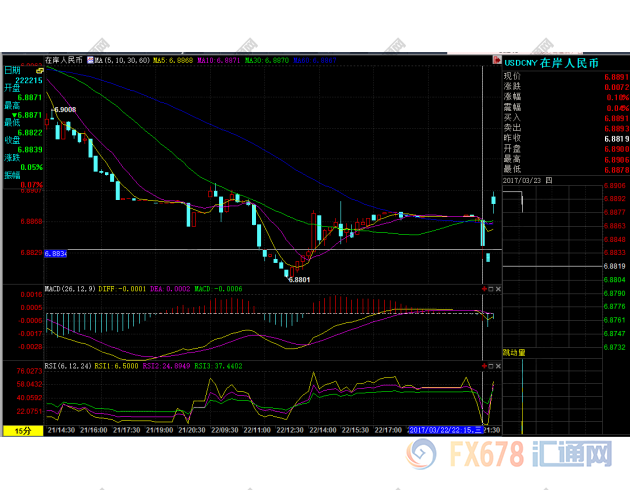Viewport: 630px width, 490px height.
Task: Open the 15分 period selector
Action: 21,429
